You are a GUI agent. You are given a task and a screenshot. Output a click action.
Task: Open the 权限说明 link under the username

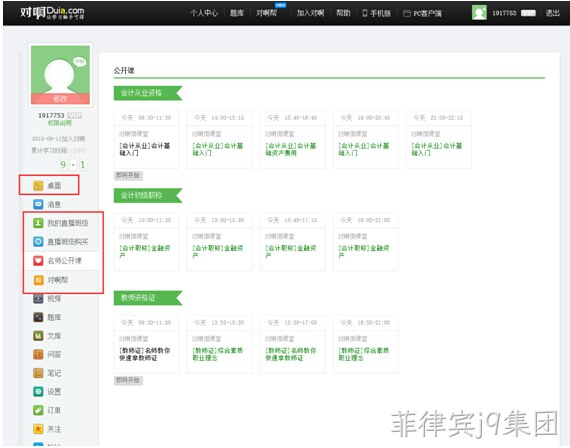click(60, 123)
